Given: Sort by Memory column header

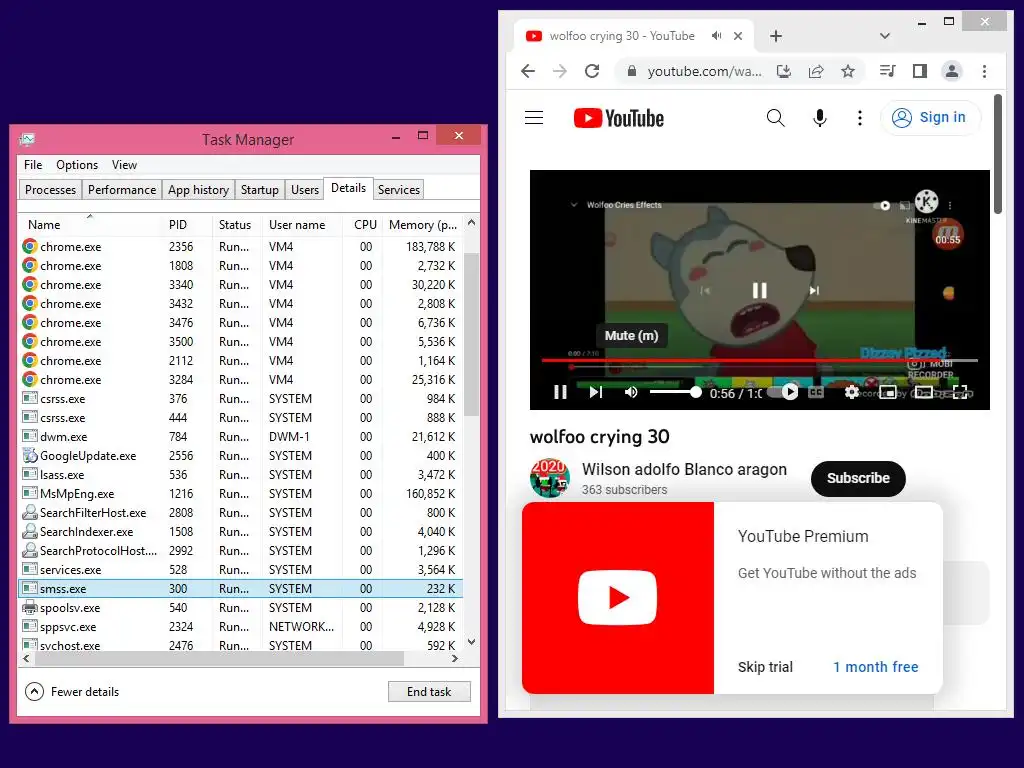Looking at the screenshot, I should (x=423, y=225).
